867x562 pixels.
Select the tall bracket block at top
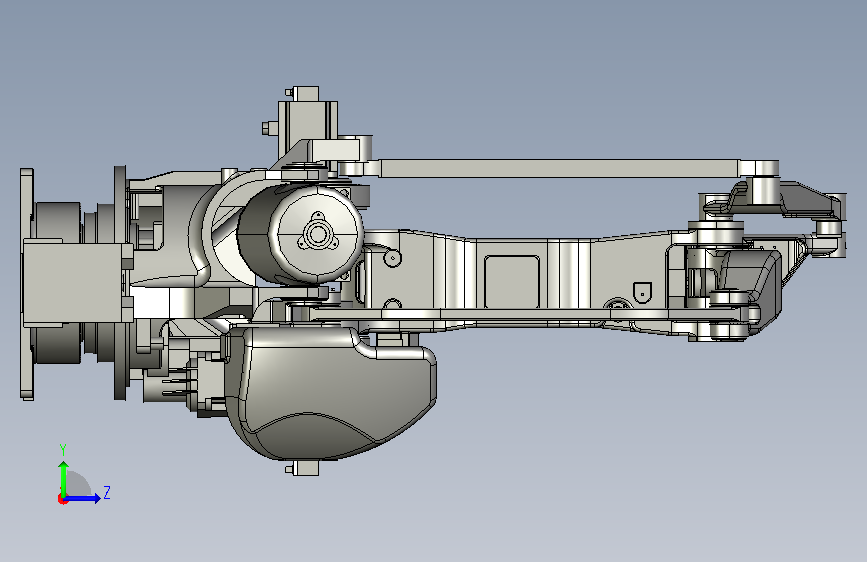click(307, 123)
